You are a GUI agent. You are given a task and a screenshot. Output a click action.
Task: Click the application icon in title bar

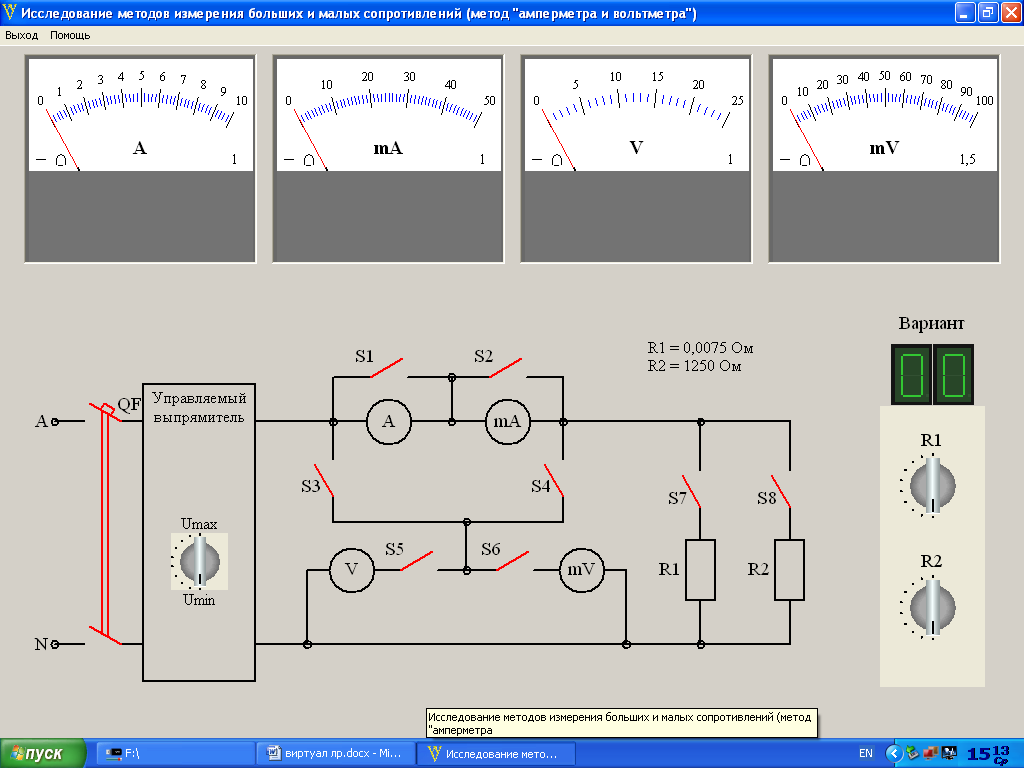(9, 12)
